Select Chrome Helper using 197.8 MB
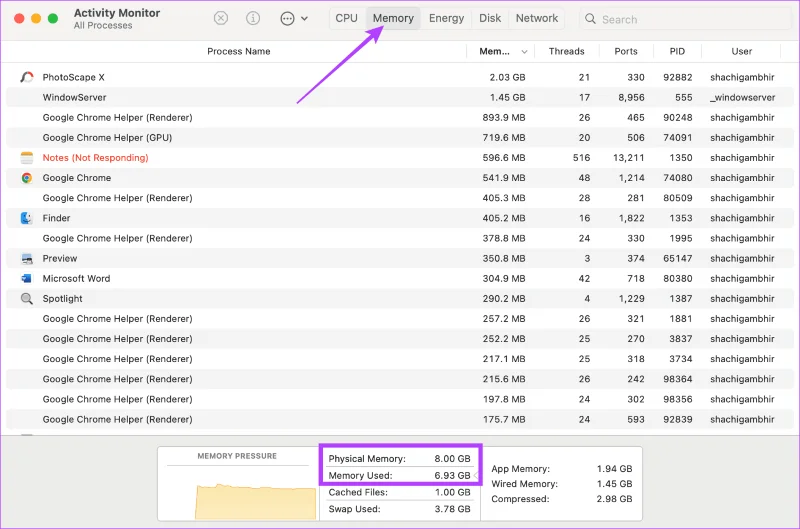800x529 pixels. point(400,399)
